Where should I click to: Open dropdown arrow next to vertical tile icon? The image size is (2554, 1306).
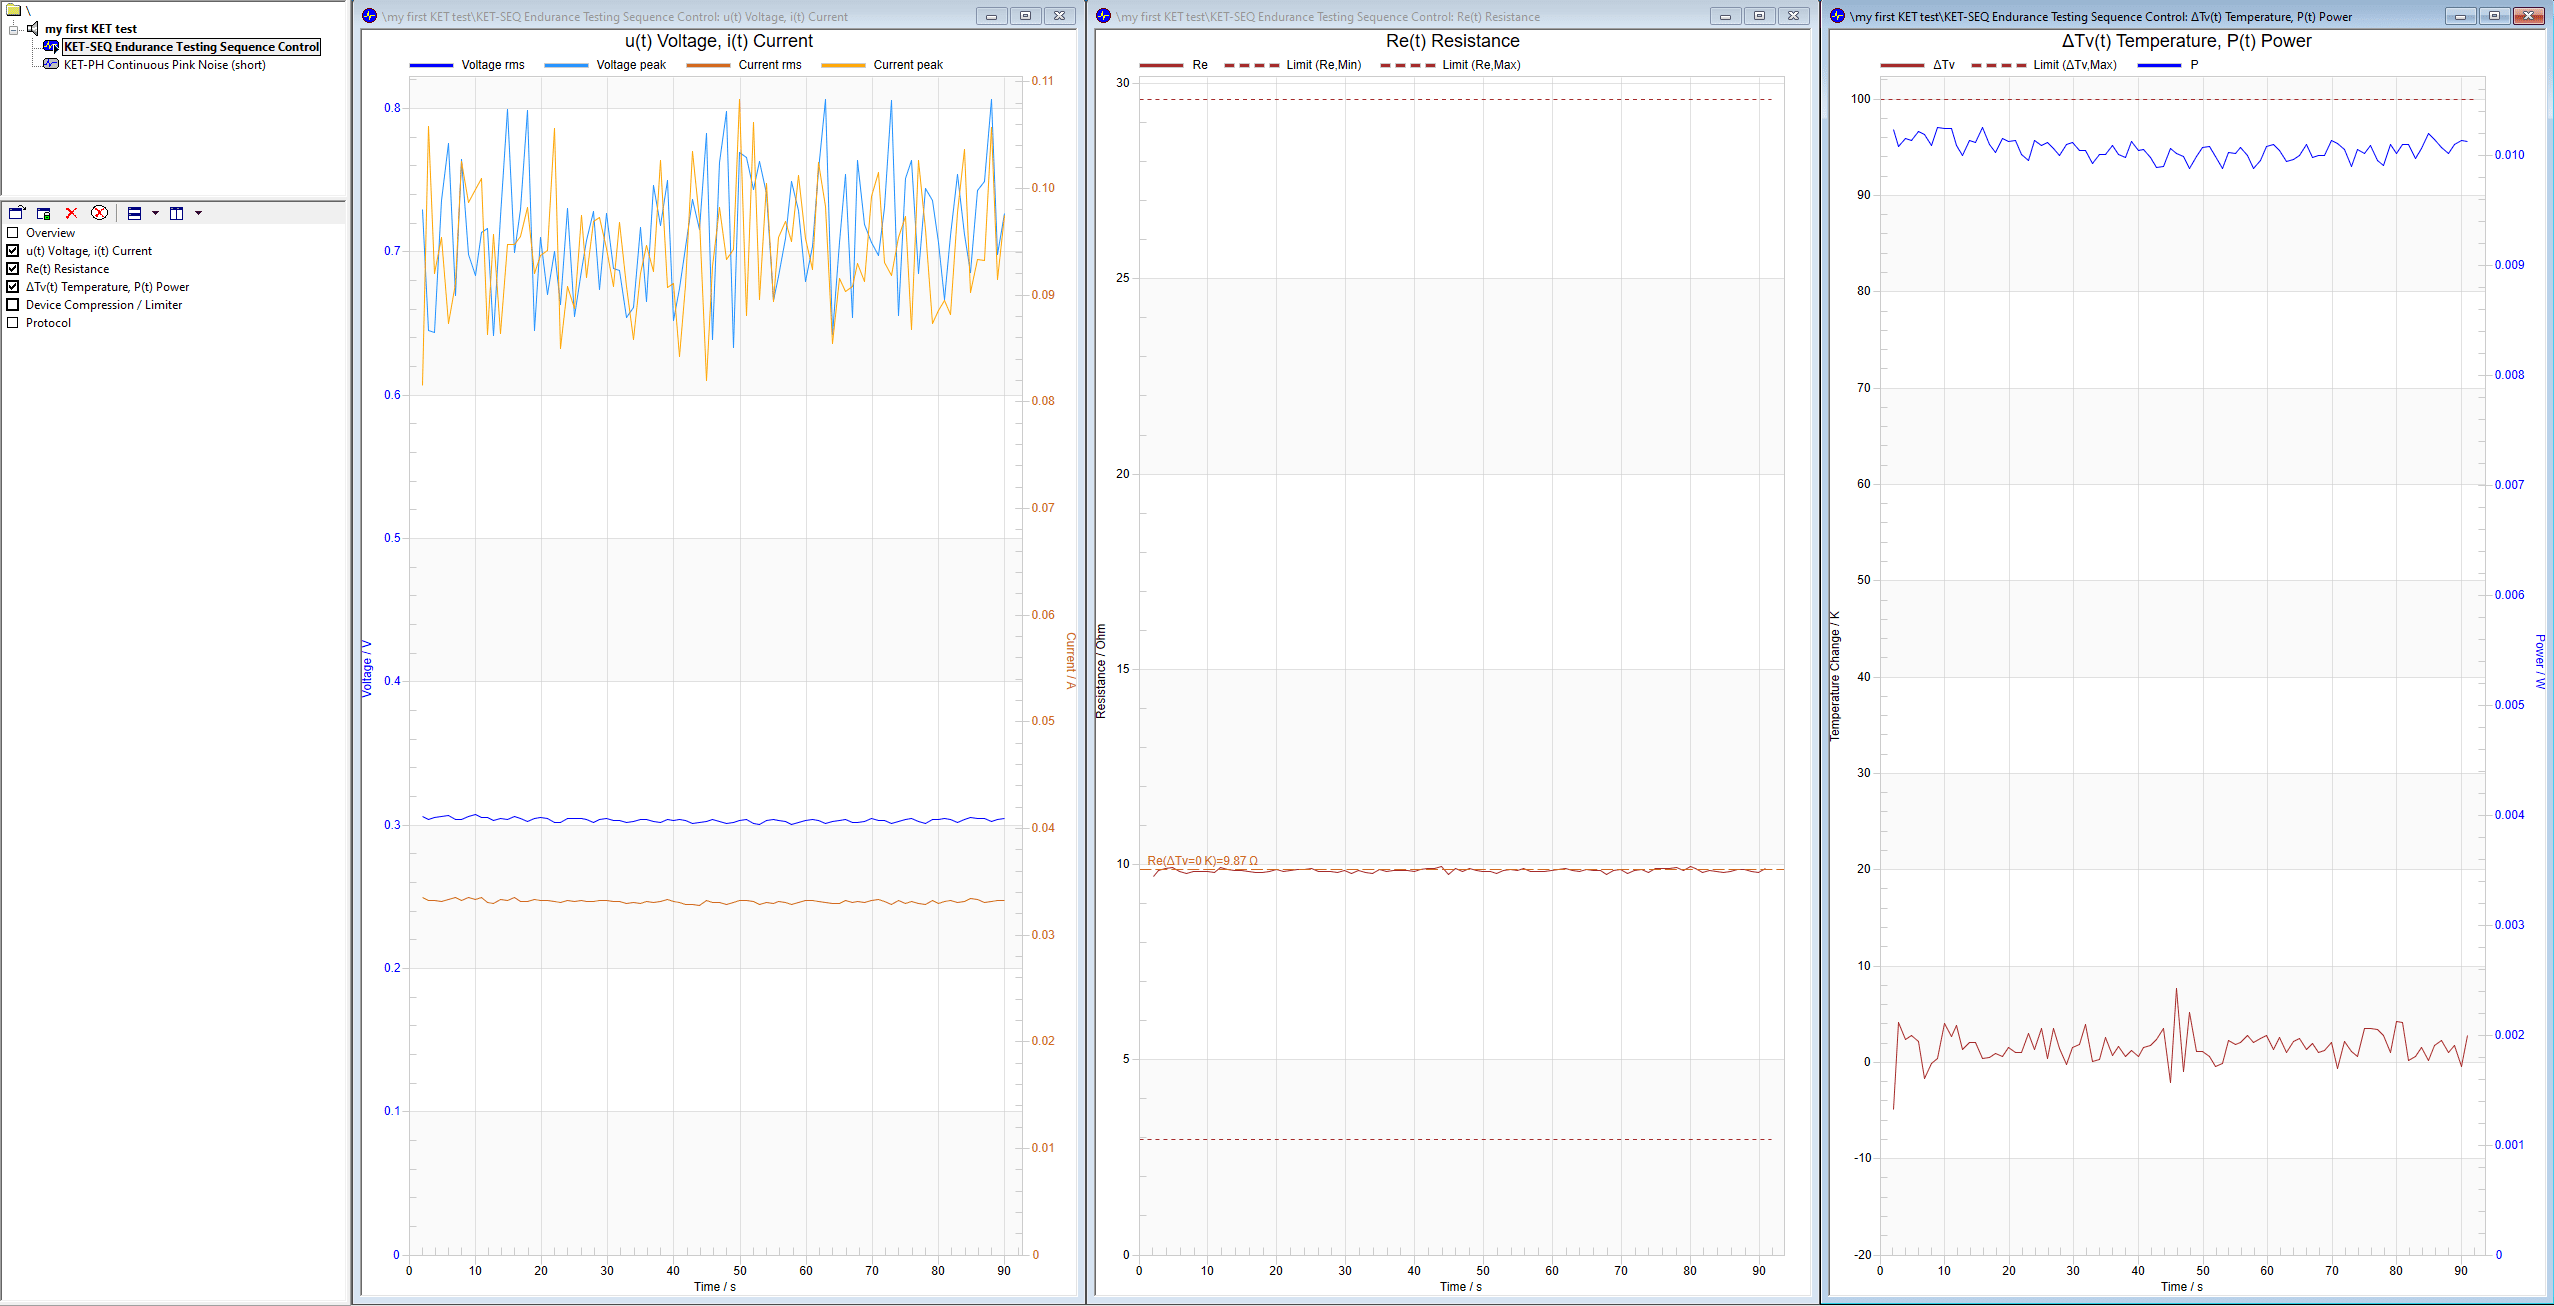click(x=198, y=213)
